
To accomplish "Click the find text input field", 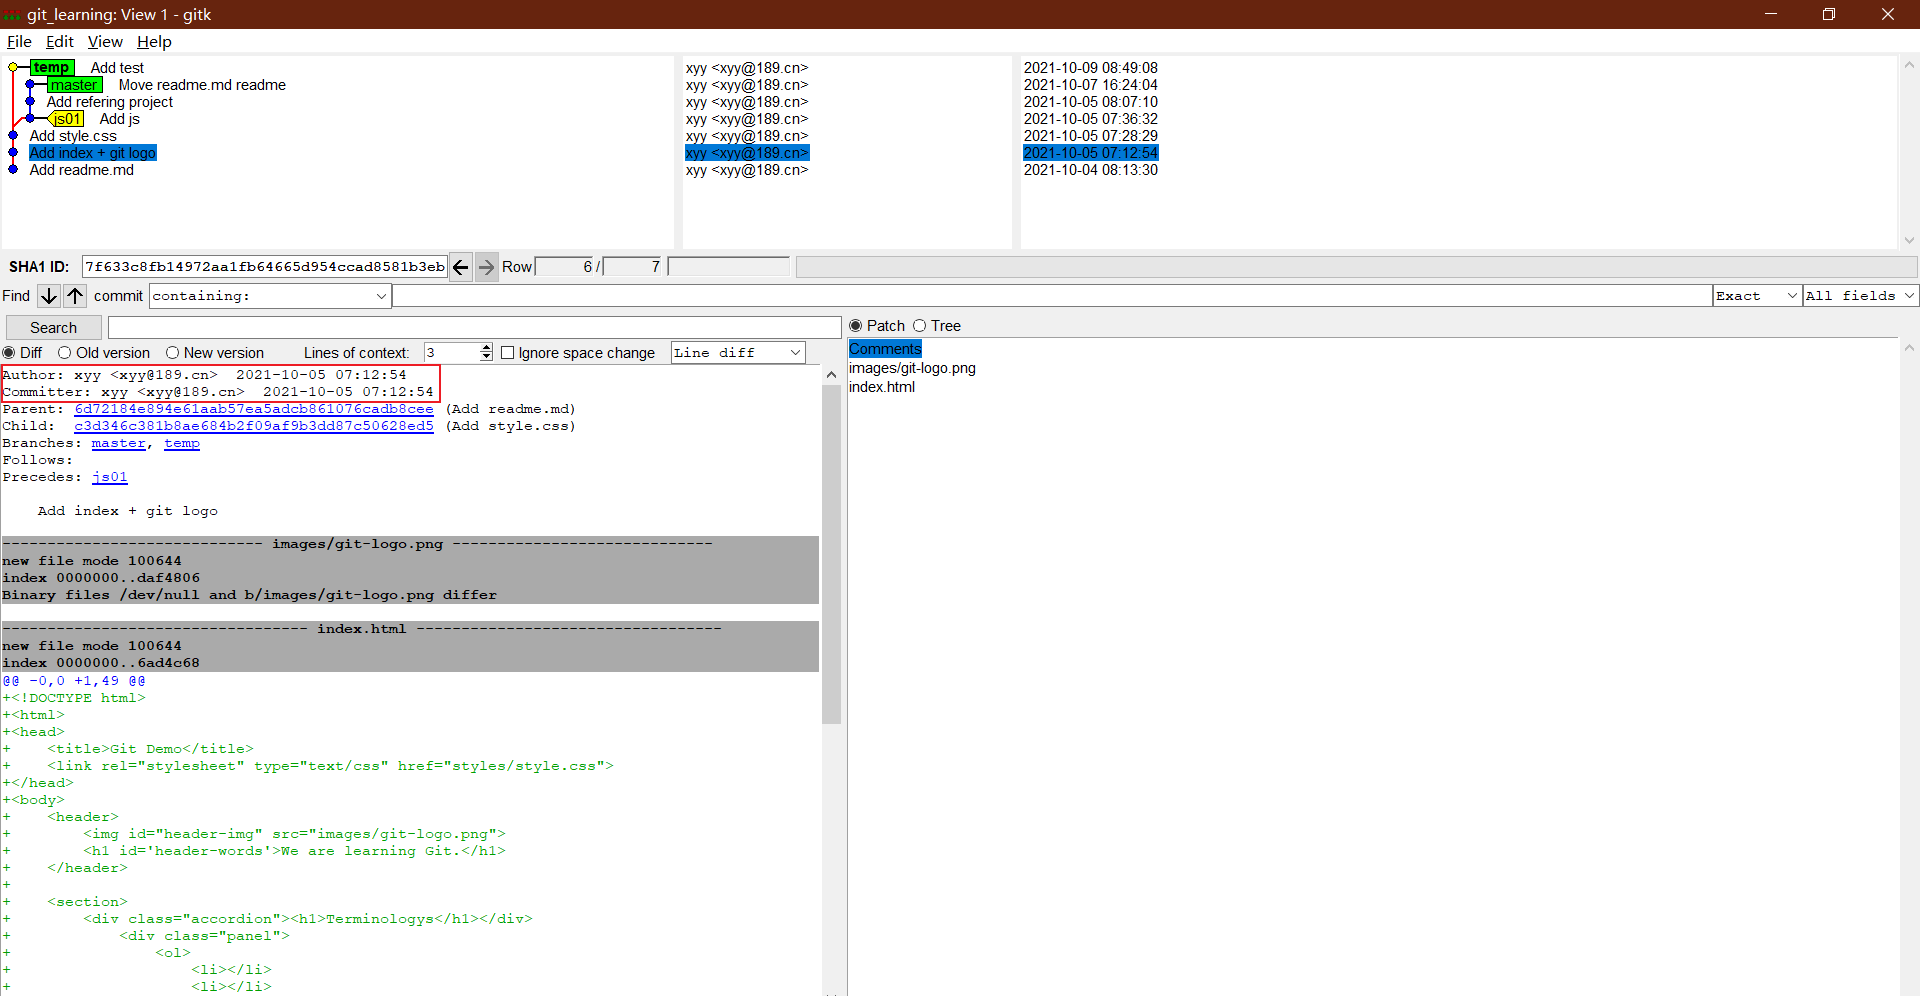I will pos(1052,296).
